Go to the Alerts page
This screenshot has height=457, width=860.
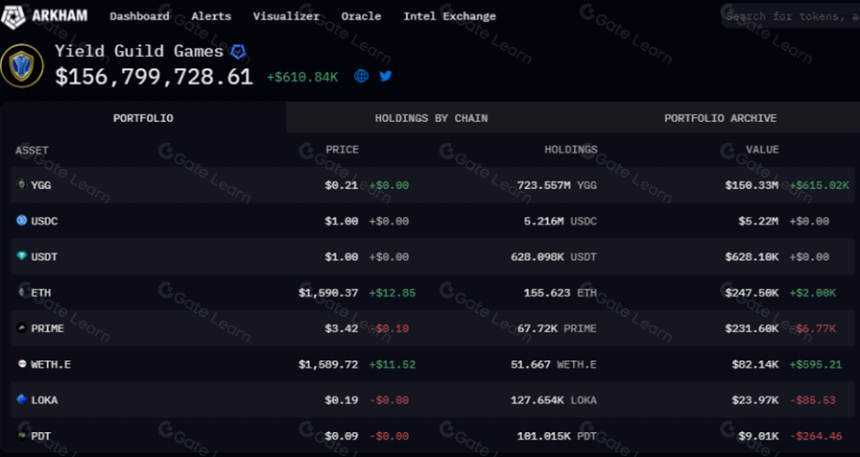(x=211, y=16)
